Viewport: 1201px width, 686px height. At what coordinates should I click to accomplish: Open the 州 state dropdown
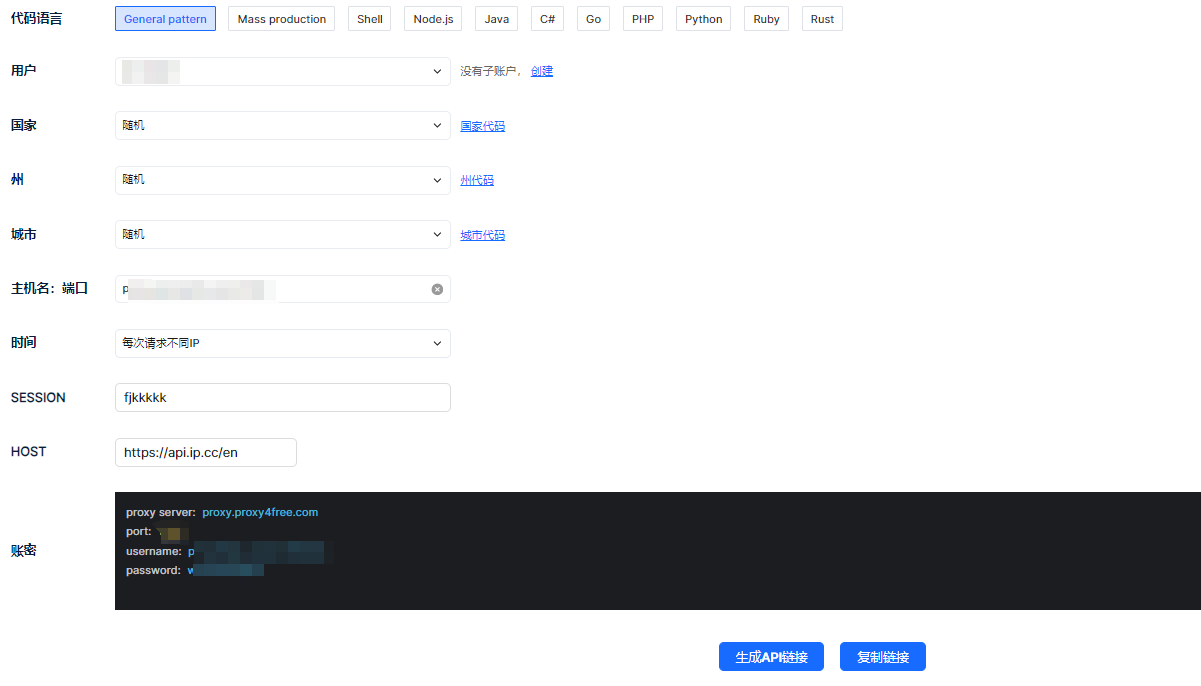[283, 180]
